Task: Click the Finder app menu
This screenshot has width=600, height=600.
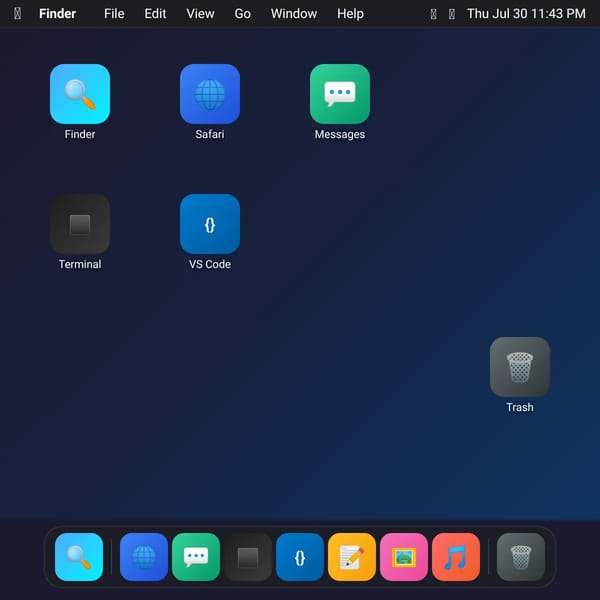Action: pyautogui.click(x=57, y=14)
